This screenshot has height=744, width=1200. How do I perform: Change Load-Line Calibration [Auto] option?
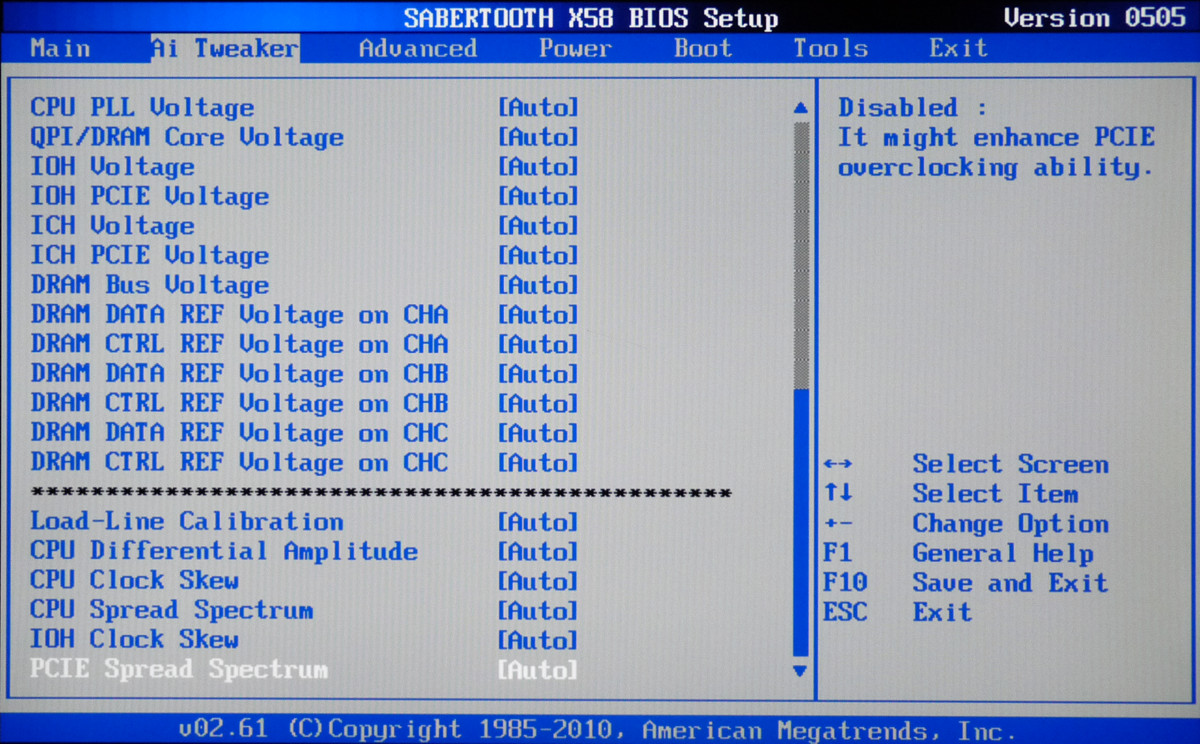(x=538, y=522)
